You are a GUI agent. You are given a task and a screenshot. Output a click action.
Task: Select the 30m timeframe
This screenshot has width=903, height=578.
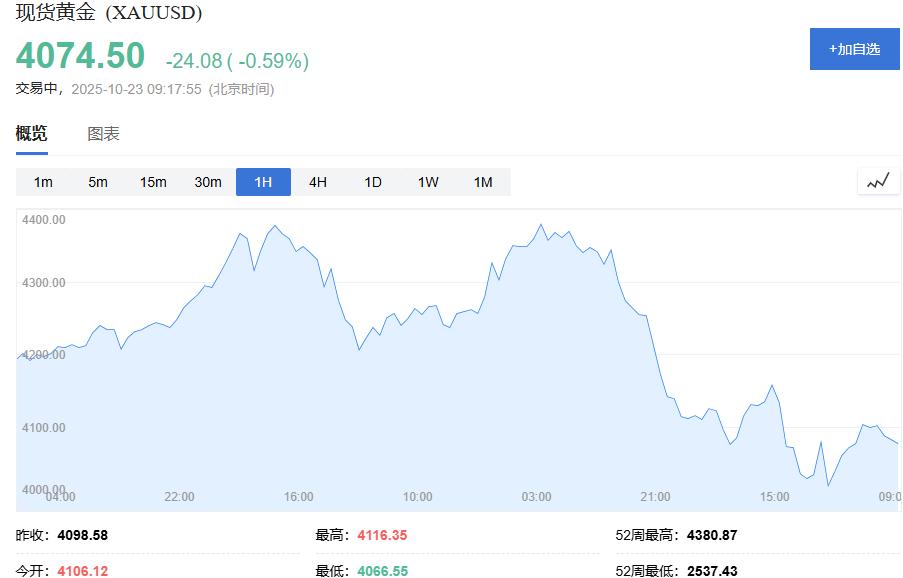207,182
